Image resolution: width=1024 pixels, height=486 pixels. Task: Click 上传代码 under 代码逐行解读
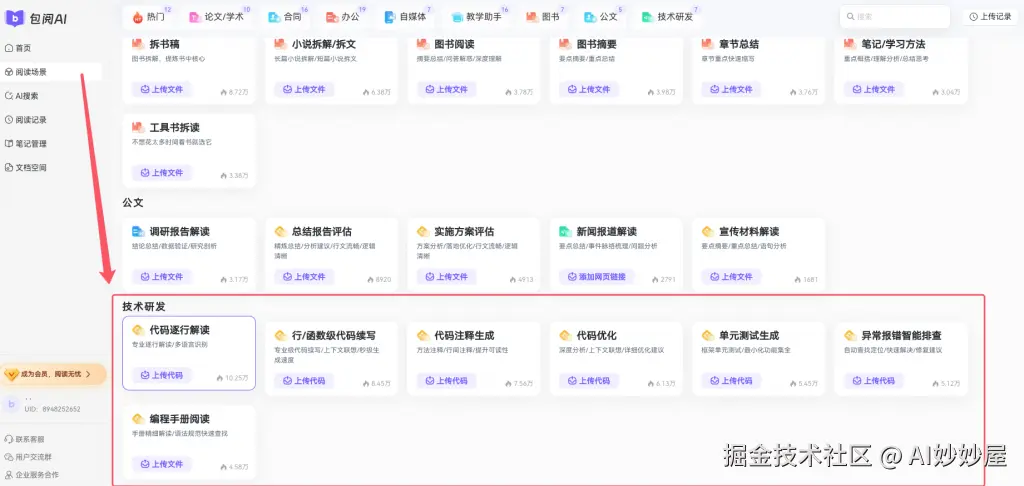[x=162, y=375]
